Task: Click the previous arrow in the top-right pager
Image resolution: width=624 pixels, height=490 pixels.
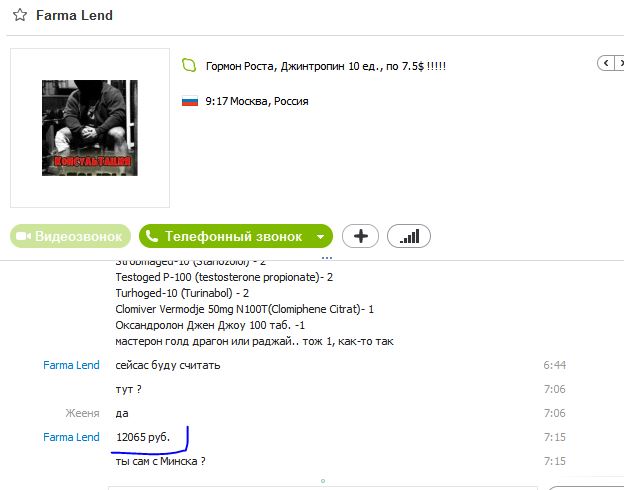Action: [606, 63]
